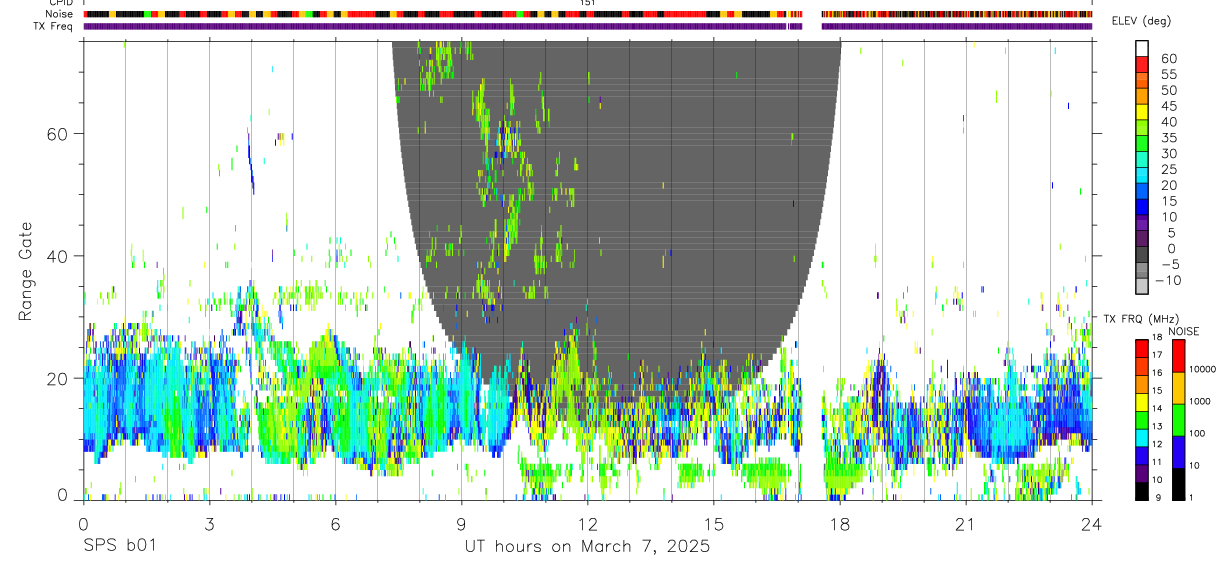
Task: Select the 50 label on elevation scale
Action: (1168, 90)
